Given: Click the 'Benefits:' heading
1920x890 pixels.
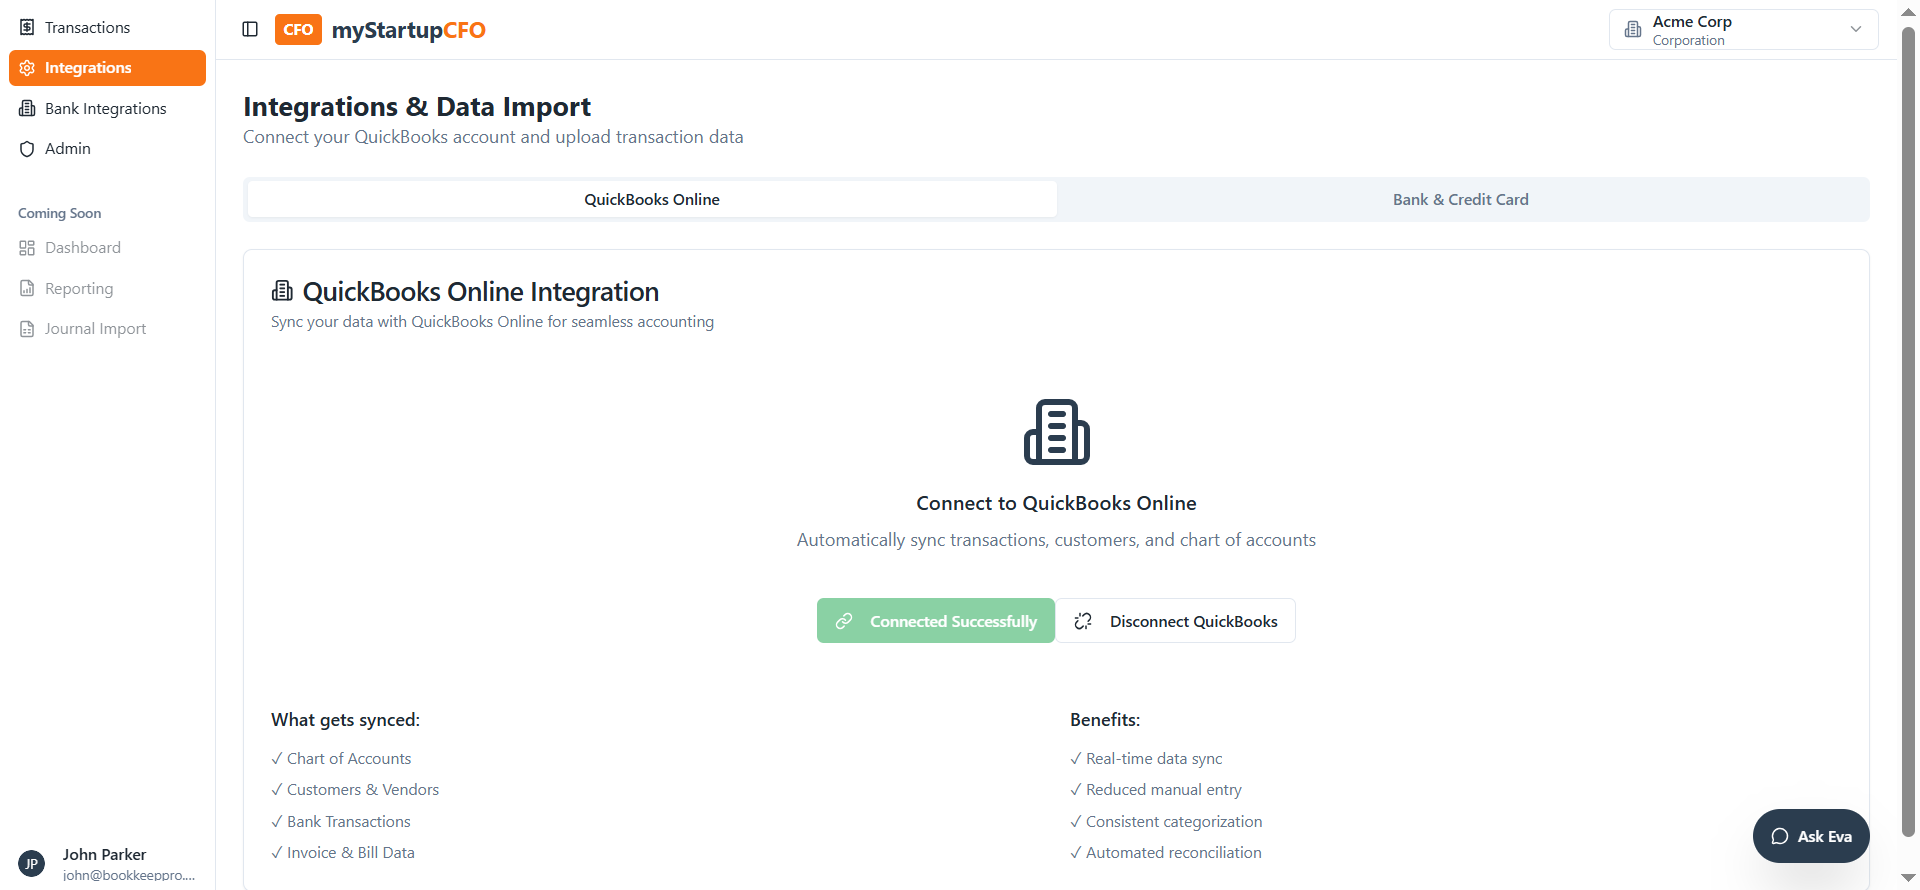Looking at the screenshot, I should [x=1105, y=720].
